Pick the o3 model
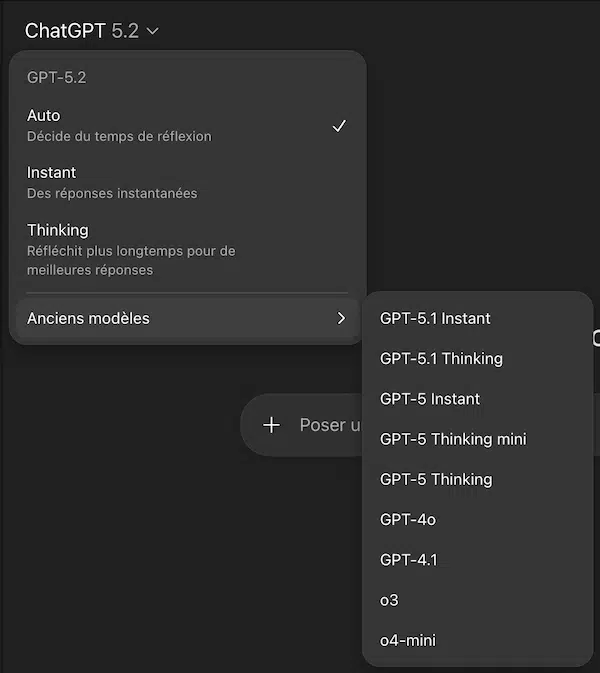Screen dimensions: 600x673 tap(390, 600)
